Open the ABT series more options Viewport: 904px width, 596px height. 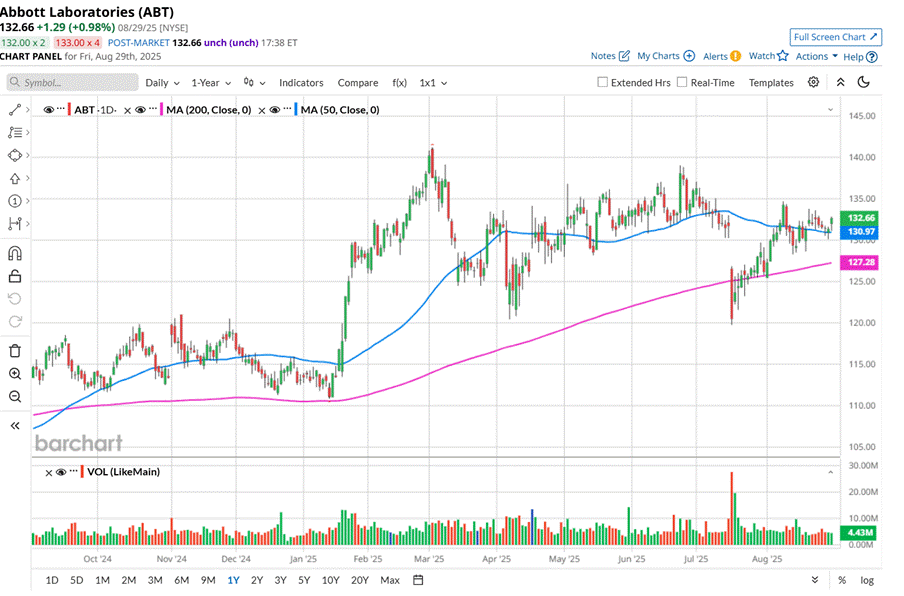click(61, 109)
